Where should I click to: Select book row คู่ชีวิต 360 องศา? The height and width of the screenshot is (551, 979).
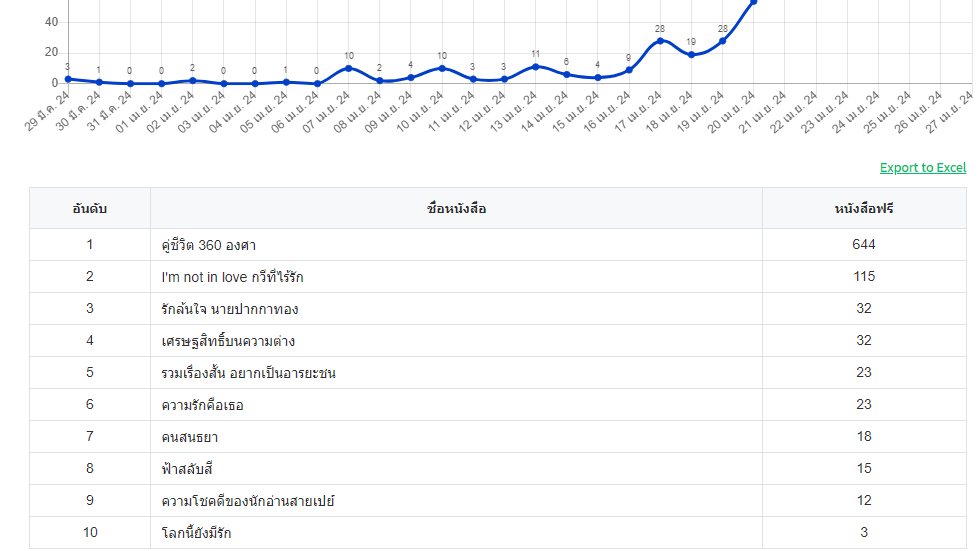[498, 245]
